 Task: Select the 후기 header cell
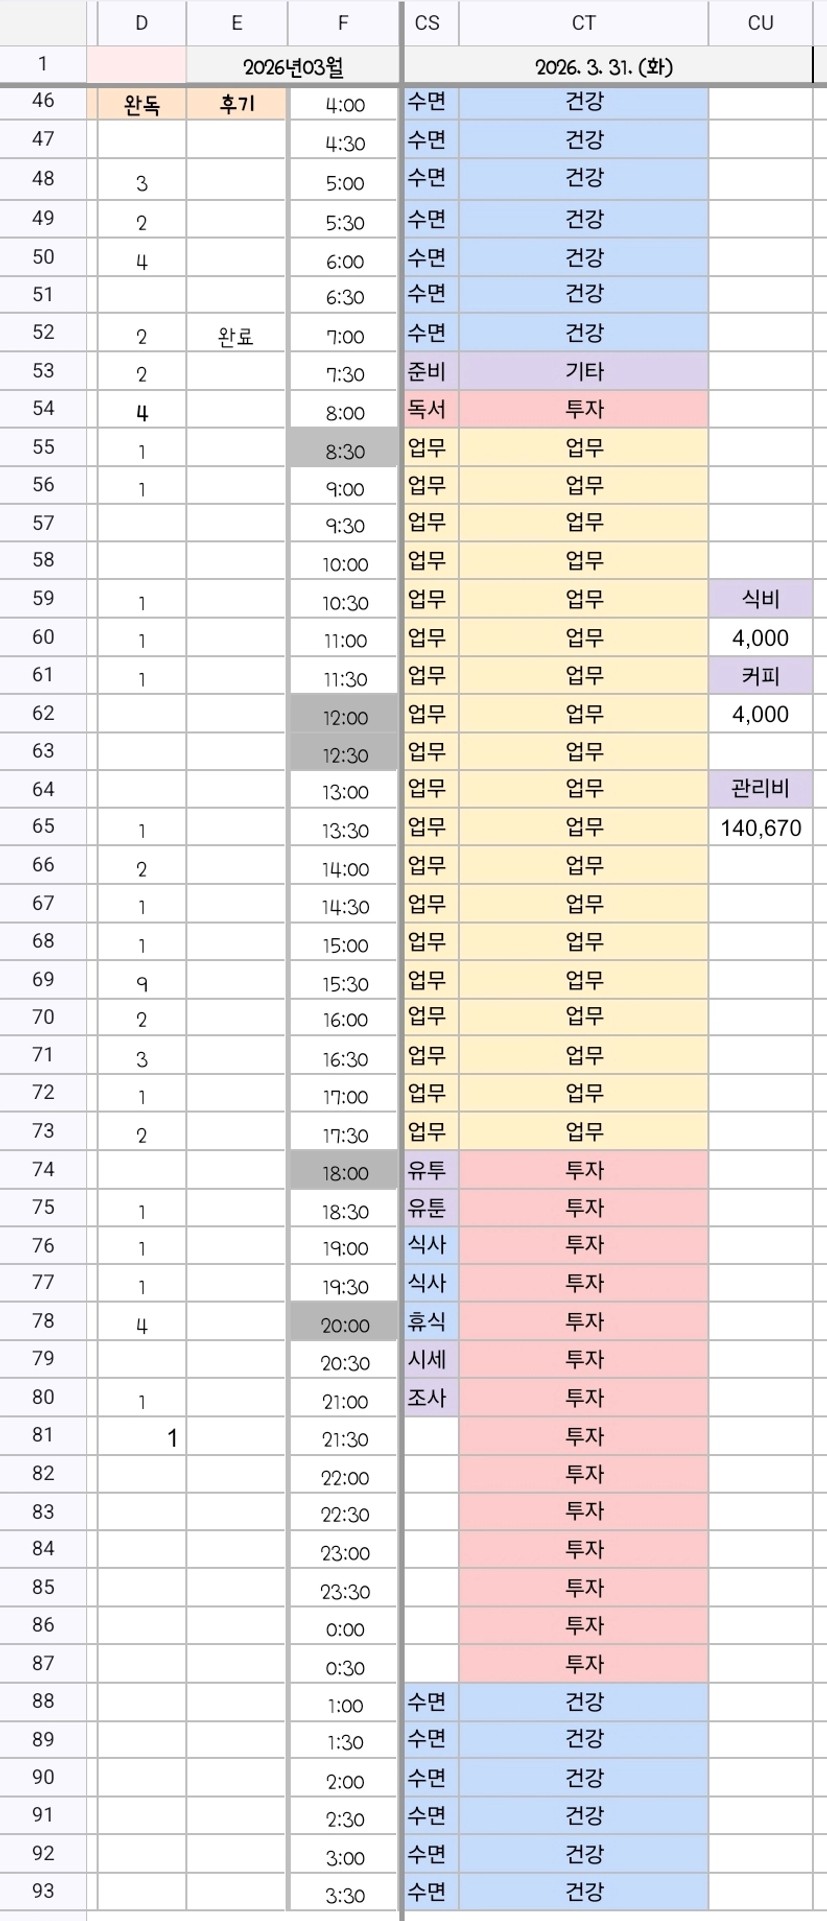236,104
